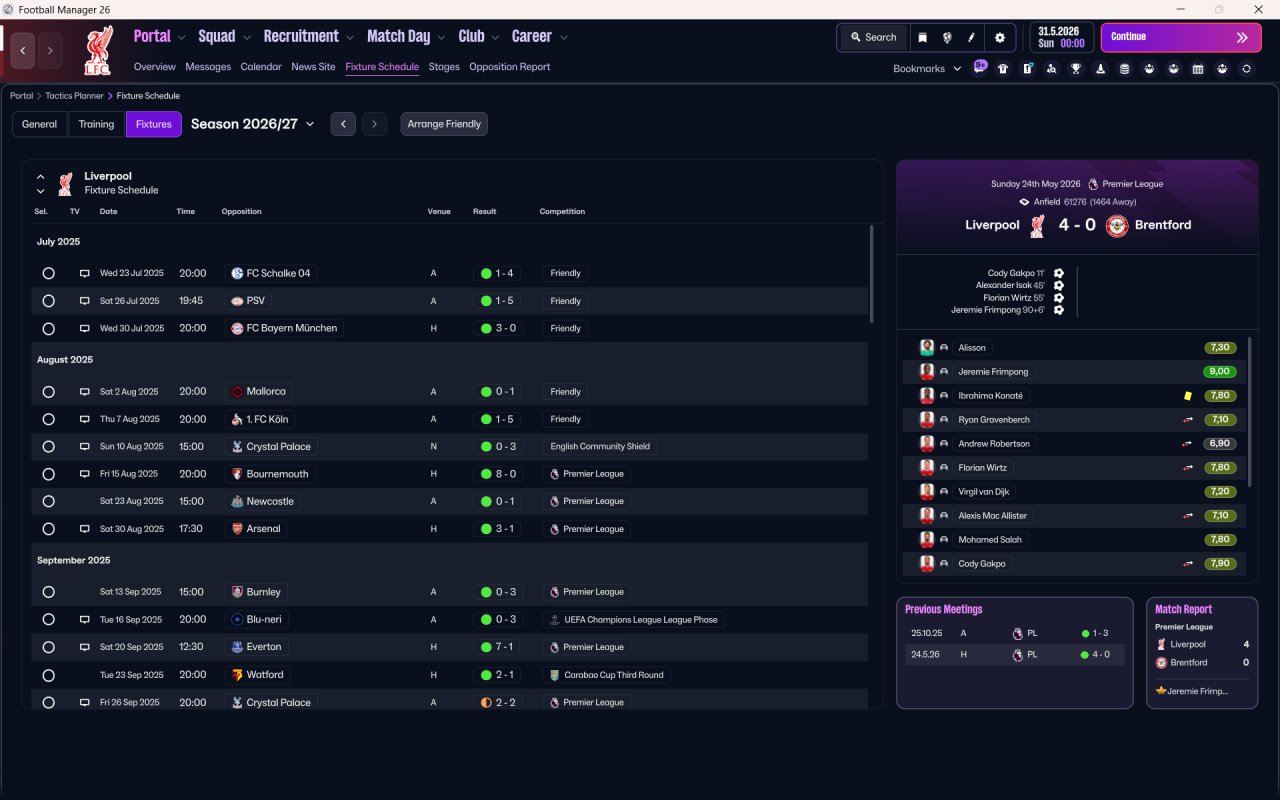Image resolution: width=1280 pixels, height=800 pixels.
Task: Click the Opposition column header
Action: [241, 212]
